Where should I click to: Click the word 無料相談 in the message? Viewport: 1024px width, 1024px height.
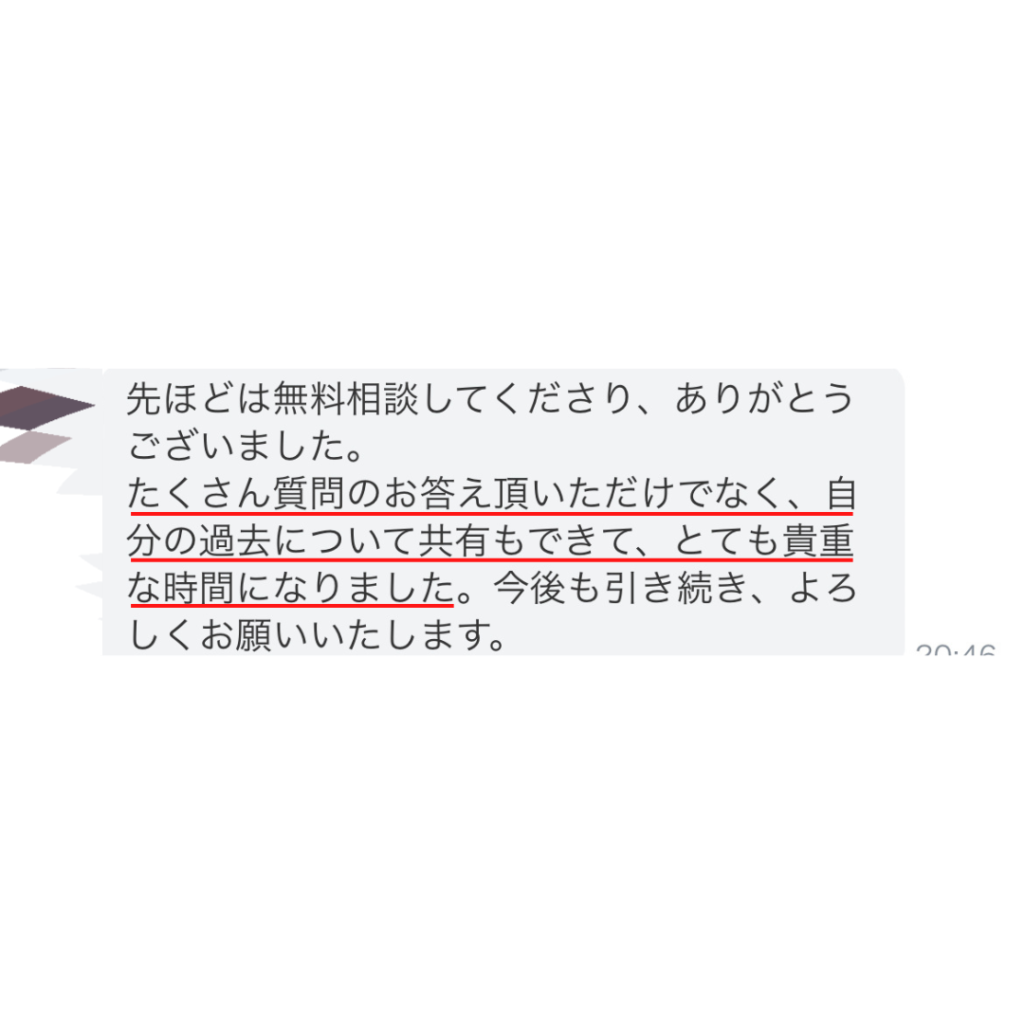[x=345, y=398]
